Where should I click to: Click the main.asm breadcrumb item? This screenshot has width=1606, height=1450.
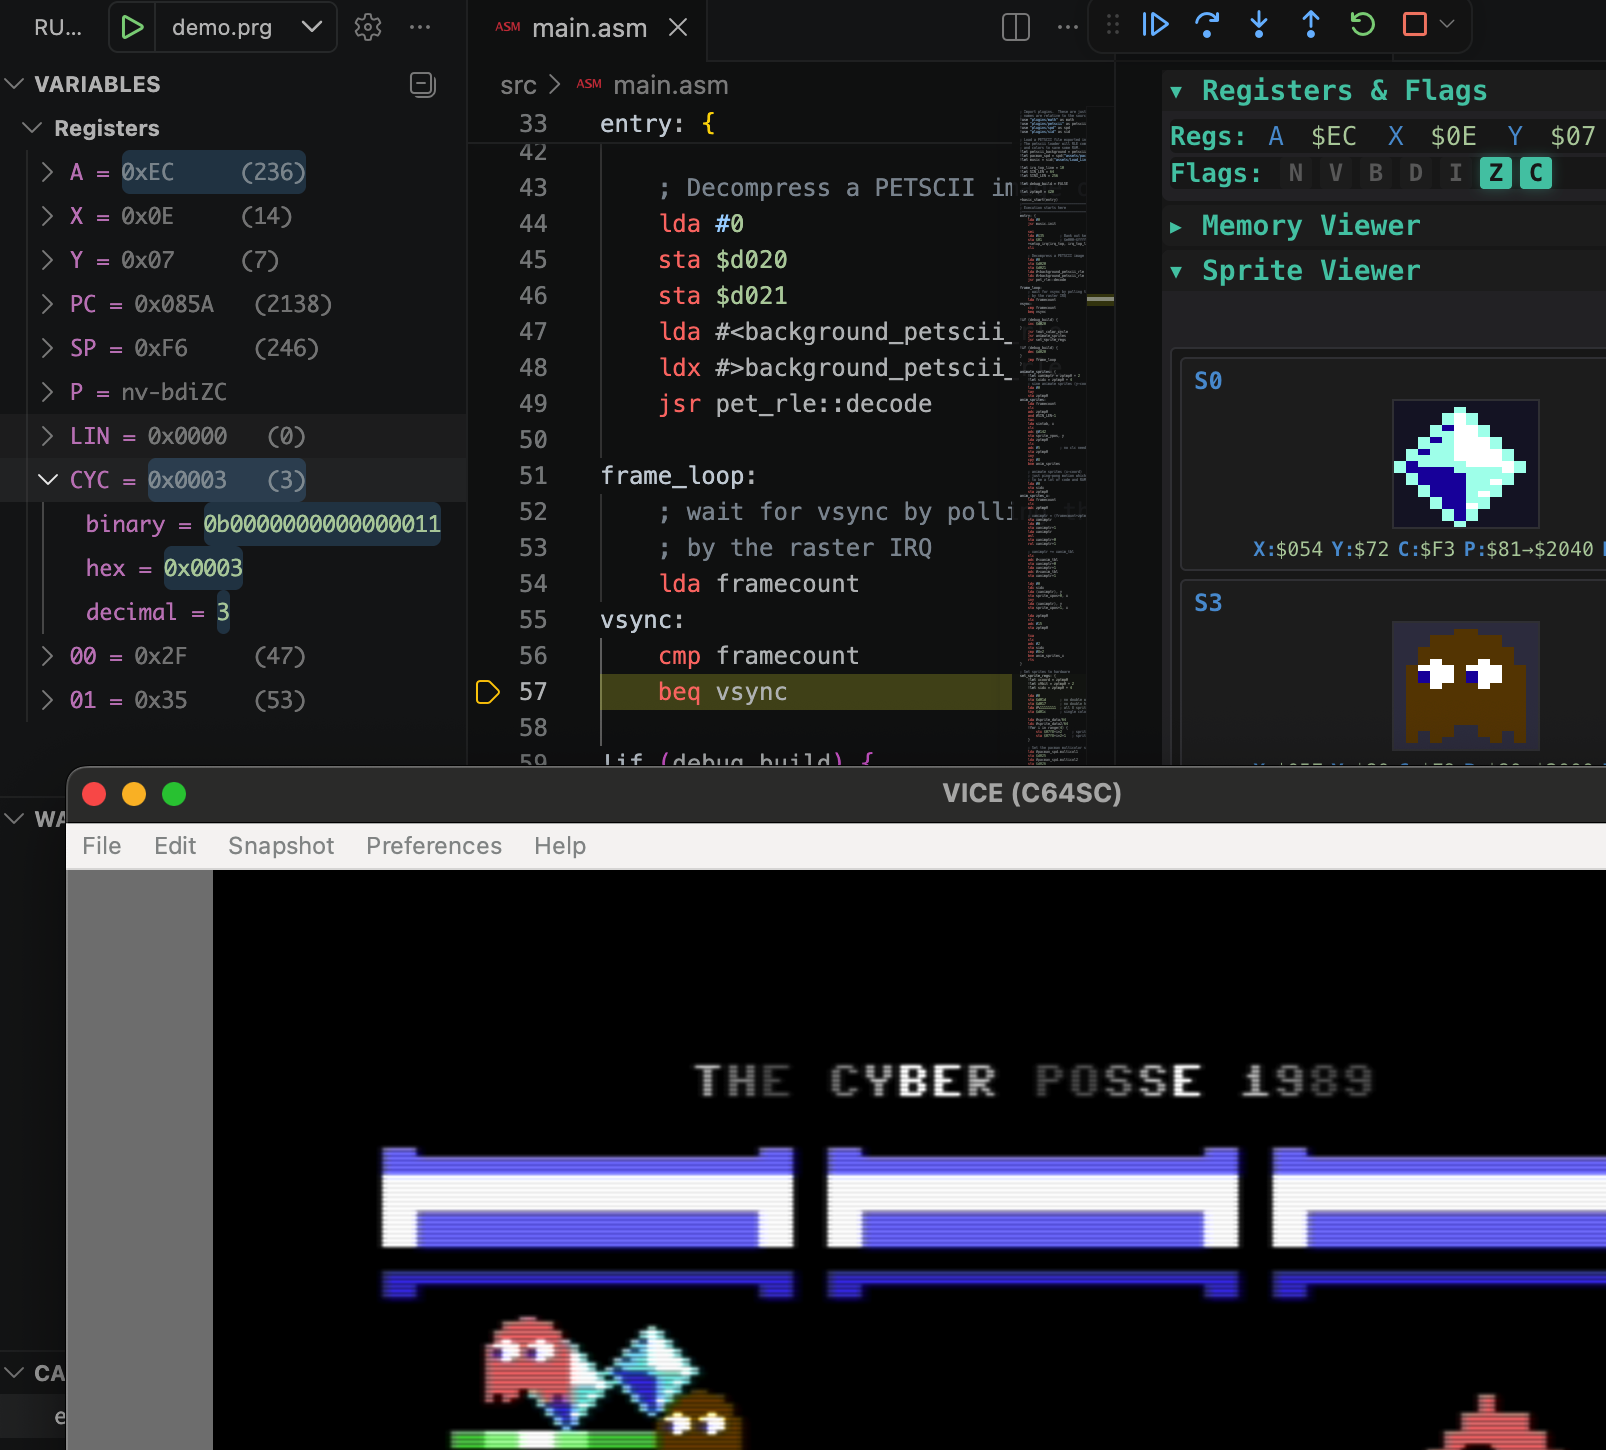(671, 85)
